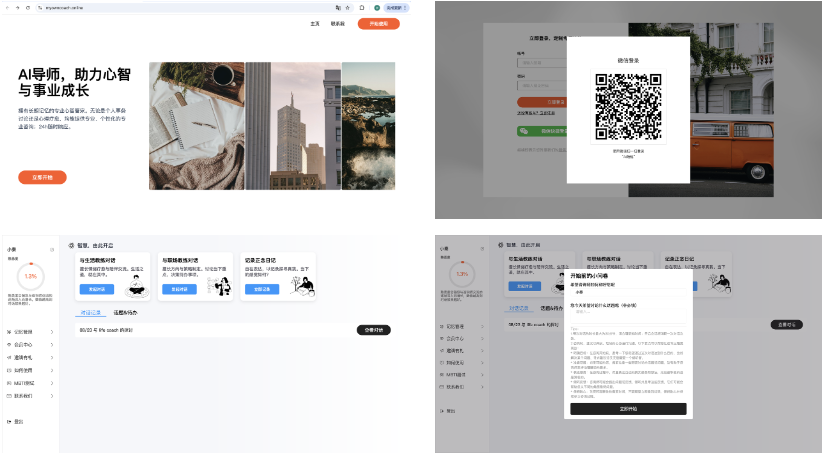822x453 pixels.
Task: Select the 对话记录 tab in the dimmed dashboard
Action: [519, 308]
